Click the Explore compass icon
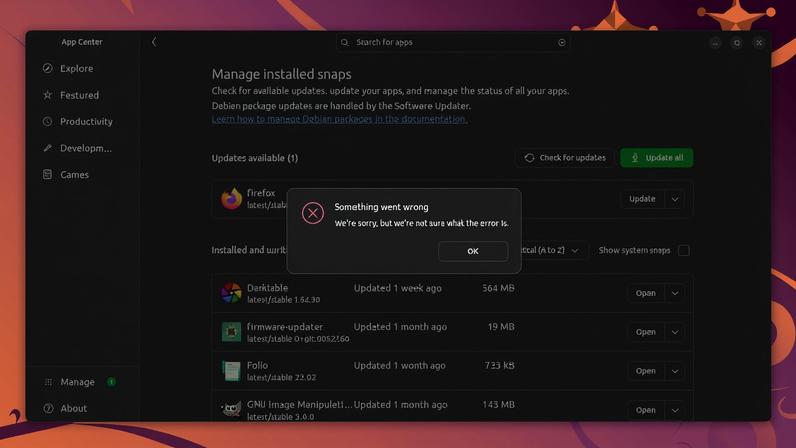Viewport: 796px width, 448px height. coord(47,68)
